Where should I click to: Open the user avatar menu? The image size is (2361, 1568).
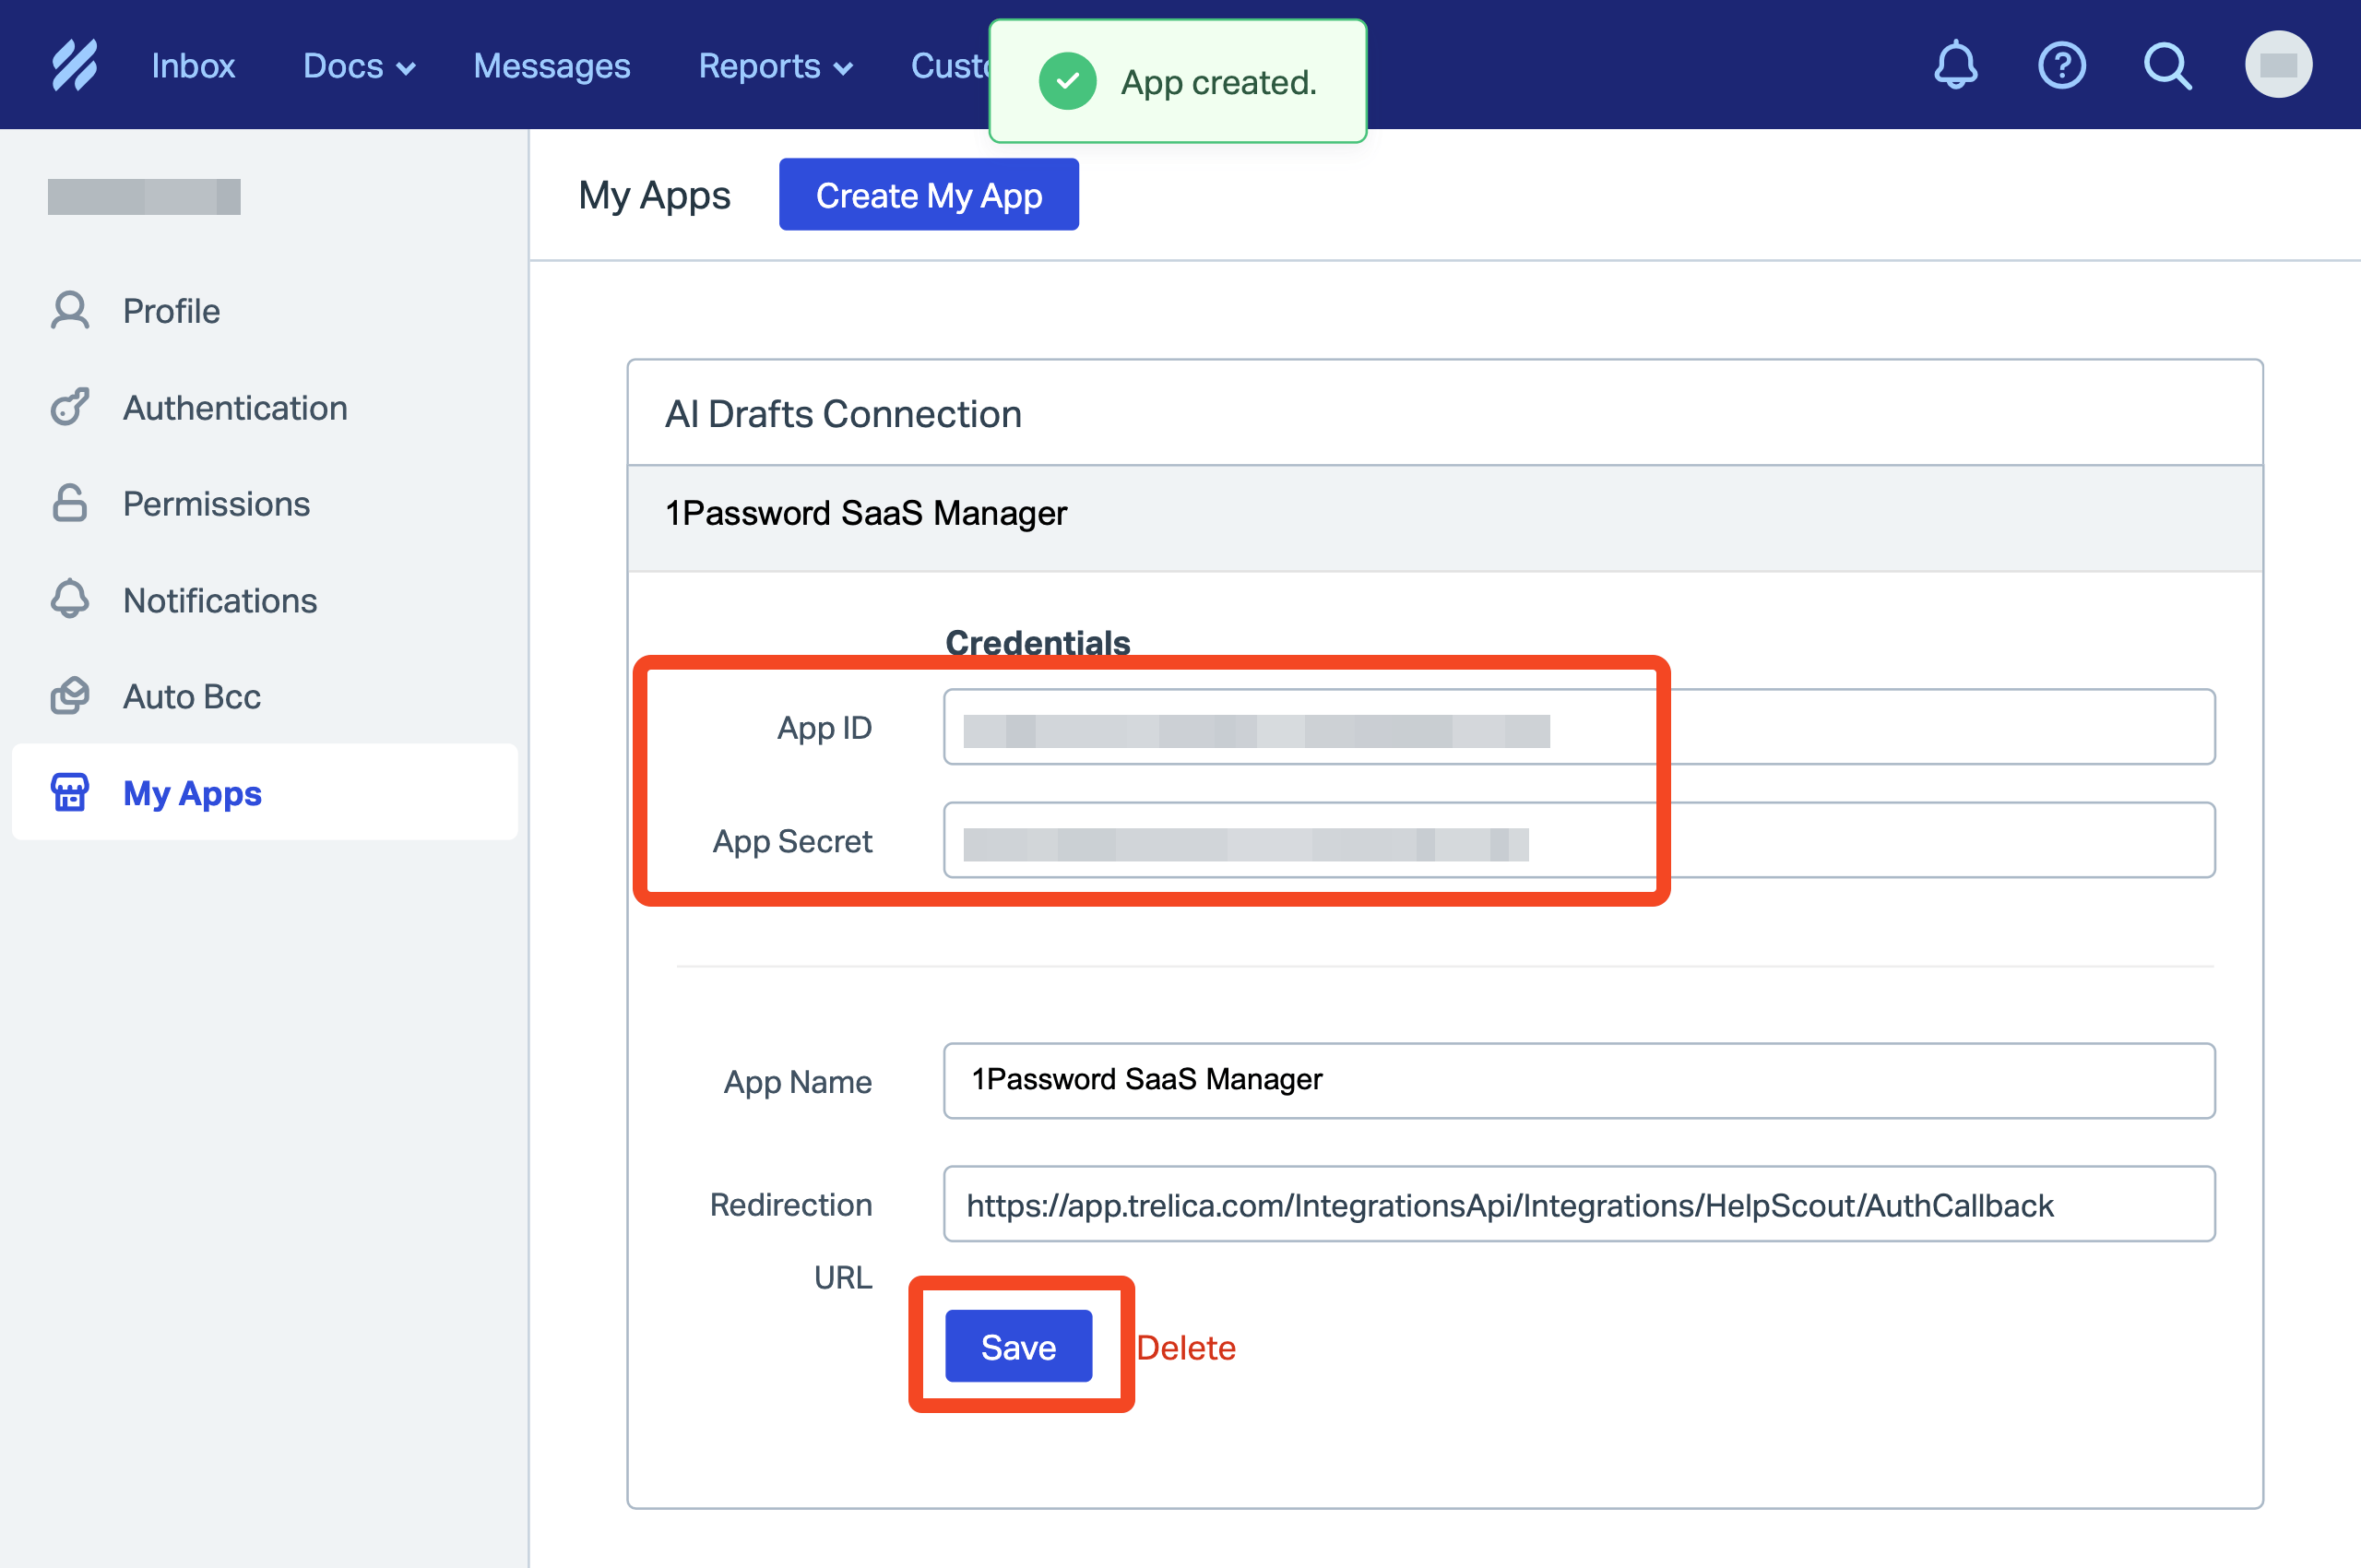(x=2278, y=65)
